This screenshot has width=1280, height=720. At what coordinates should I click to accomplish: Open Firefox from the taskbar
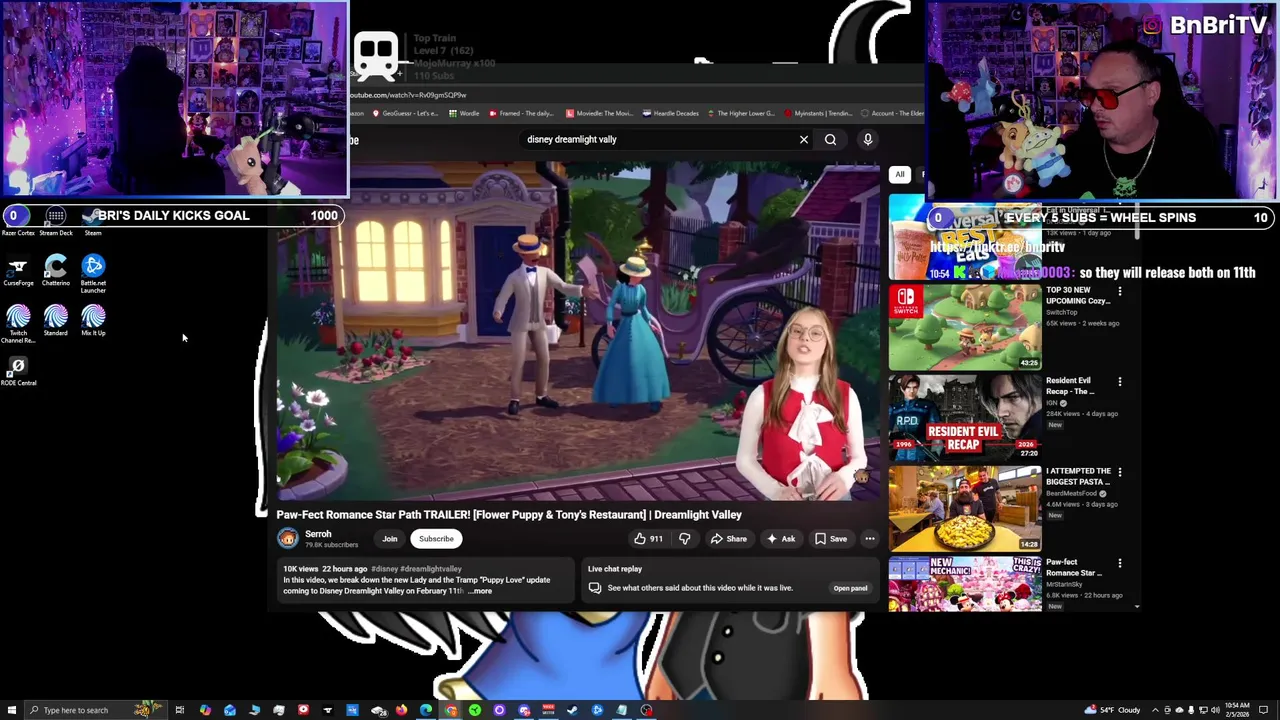click(401, 710)
